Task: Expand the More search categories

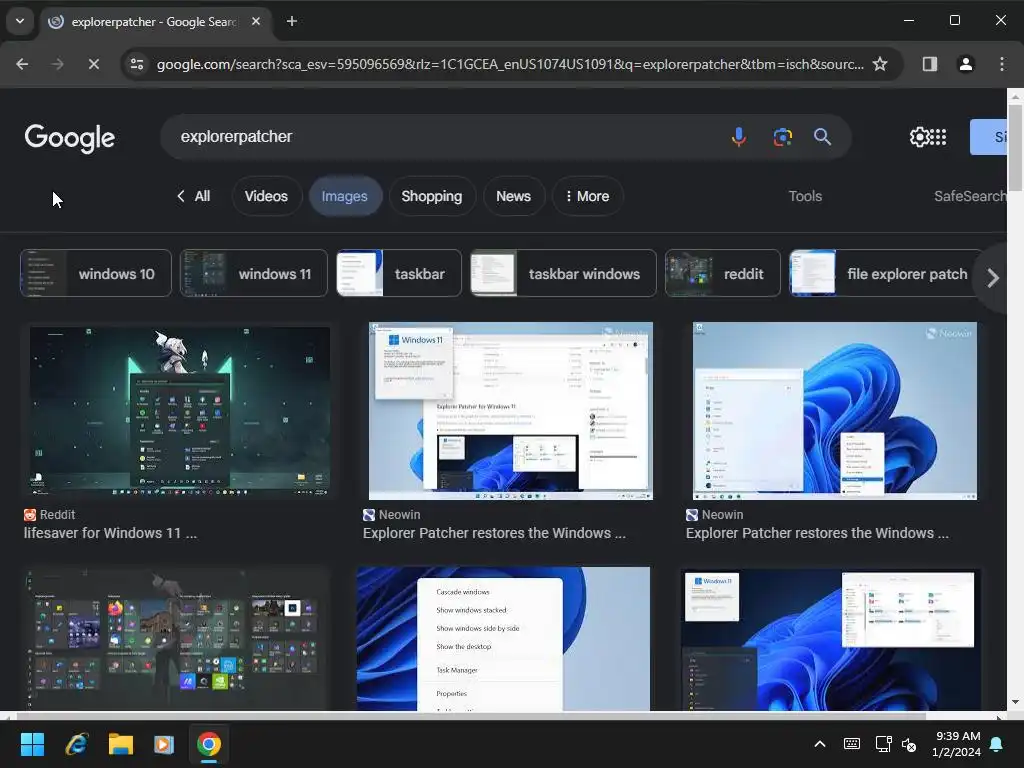Action: tap(587, 196)
